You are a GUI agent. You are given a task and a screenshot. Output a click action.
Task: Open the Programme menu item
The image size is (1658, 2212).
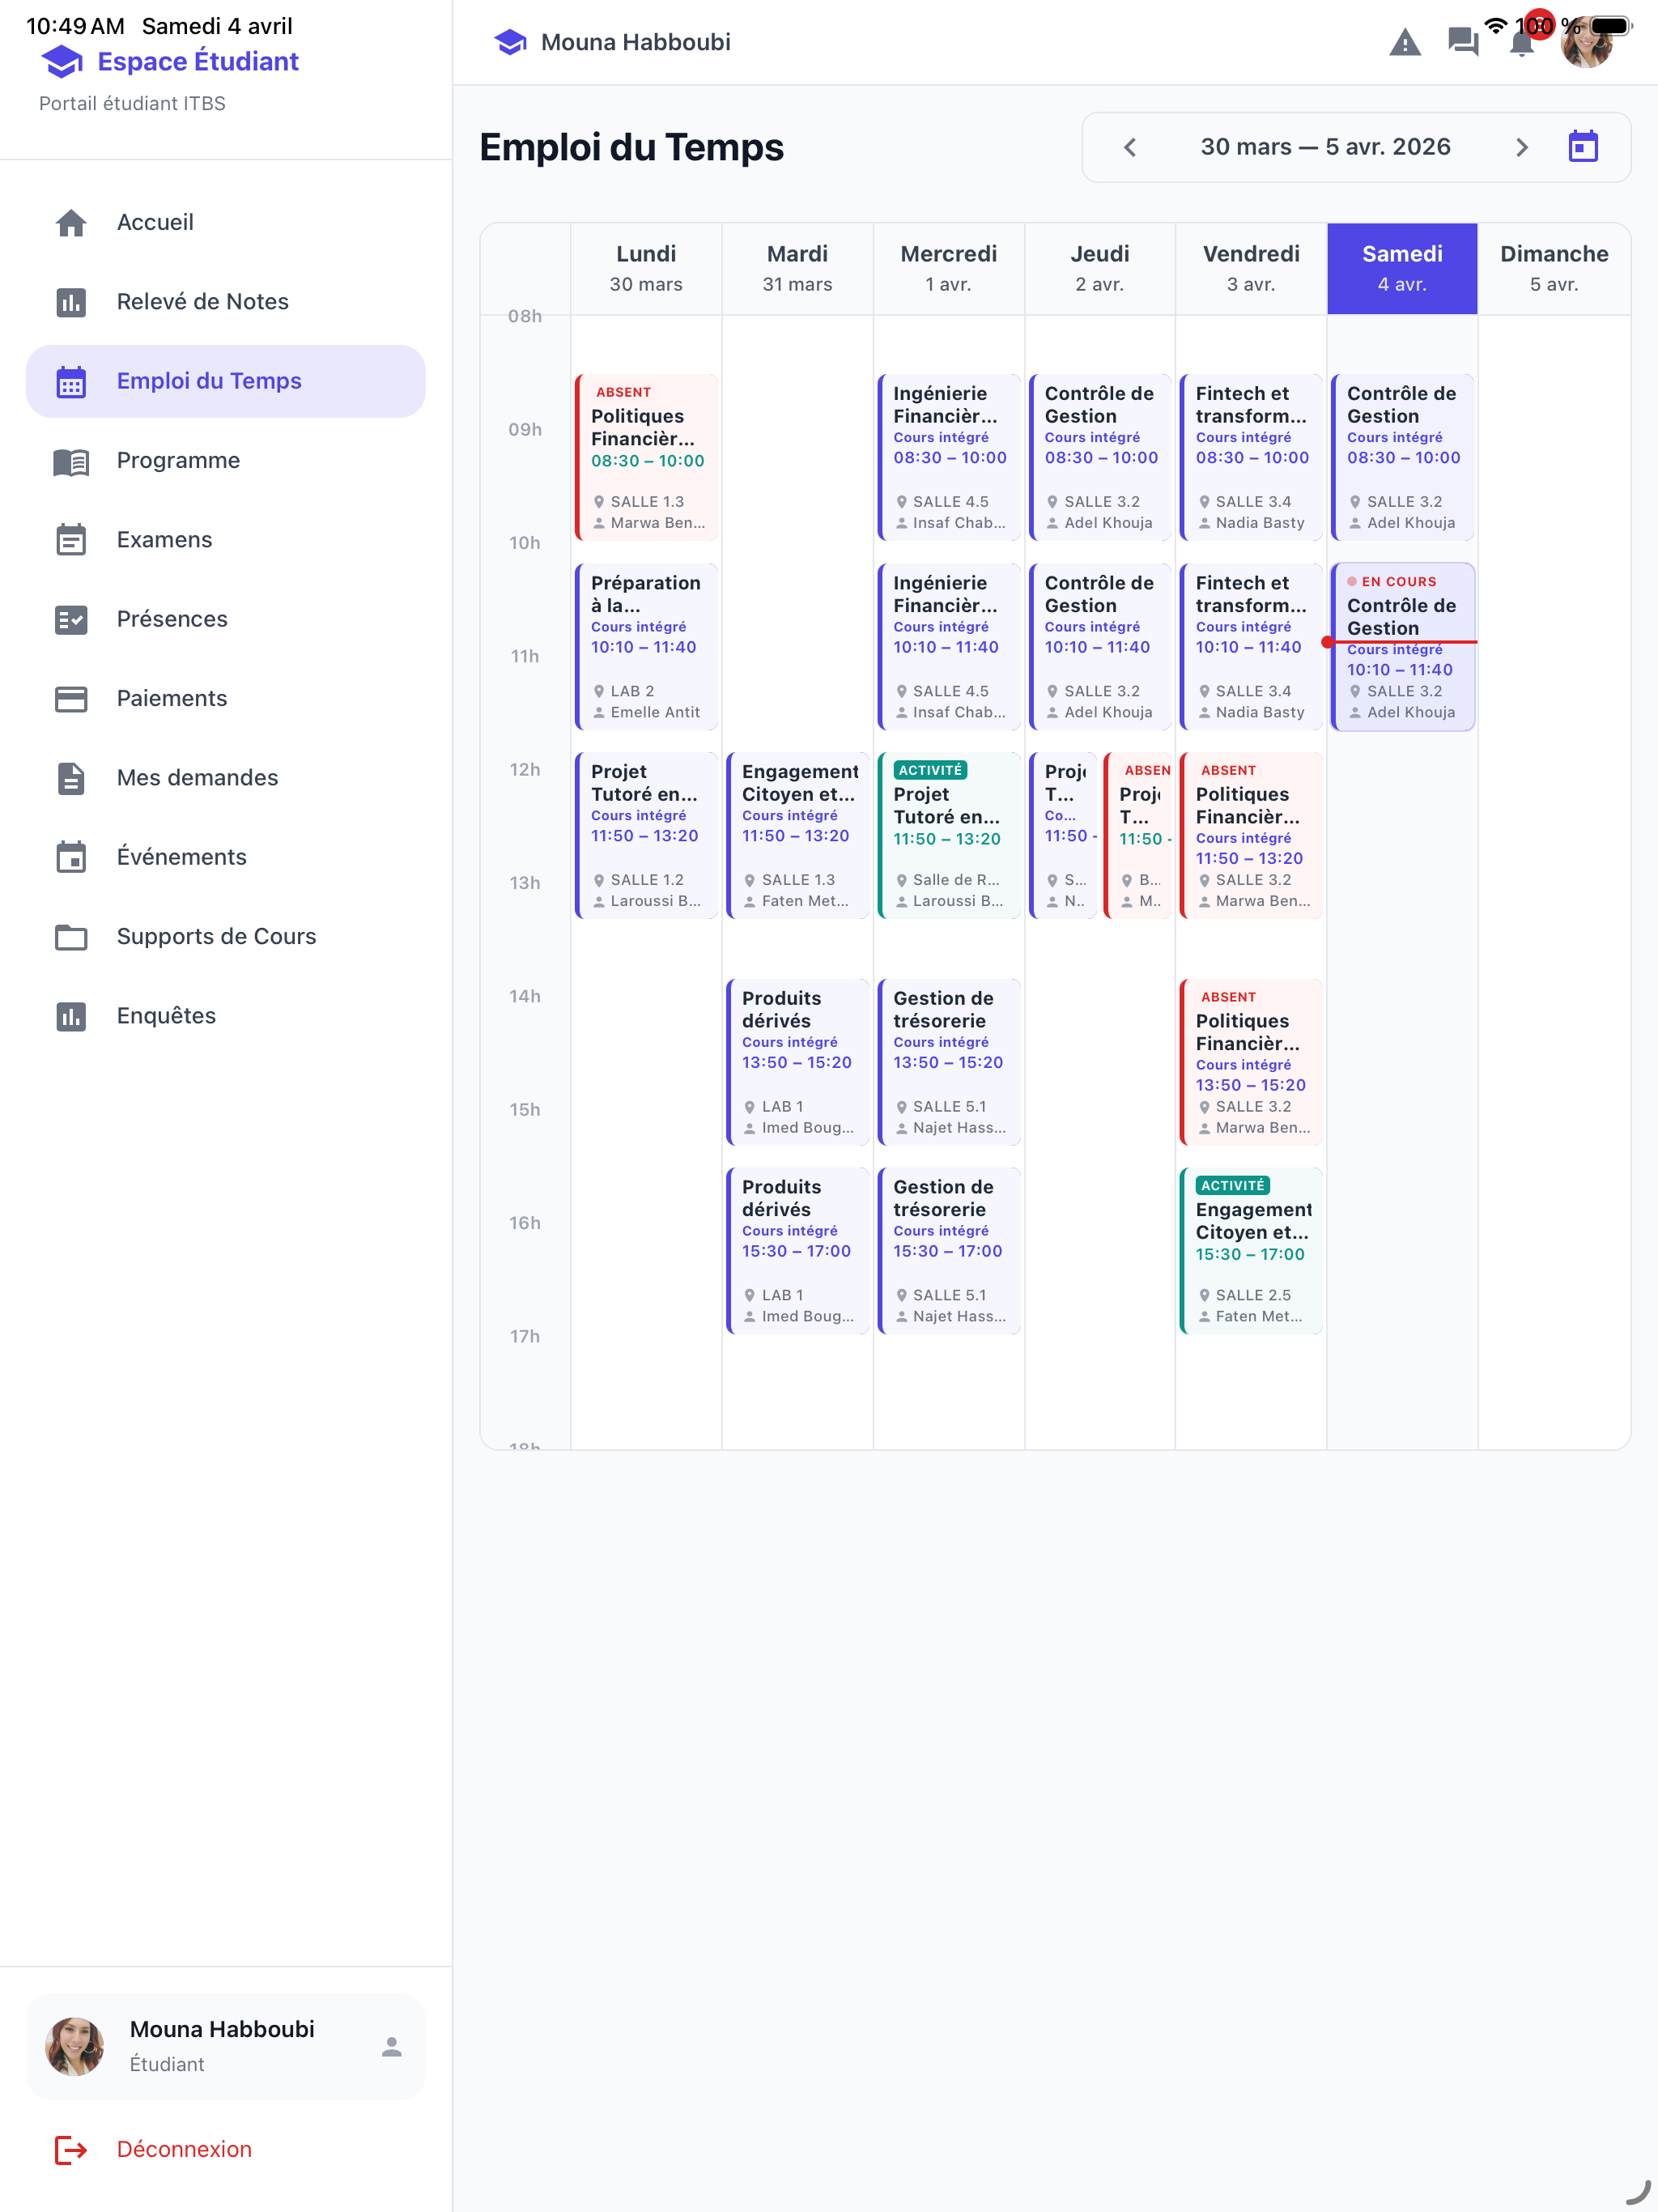point(226,461)
